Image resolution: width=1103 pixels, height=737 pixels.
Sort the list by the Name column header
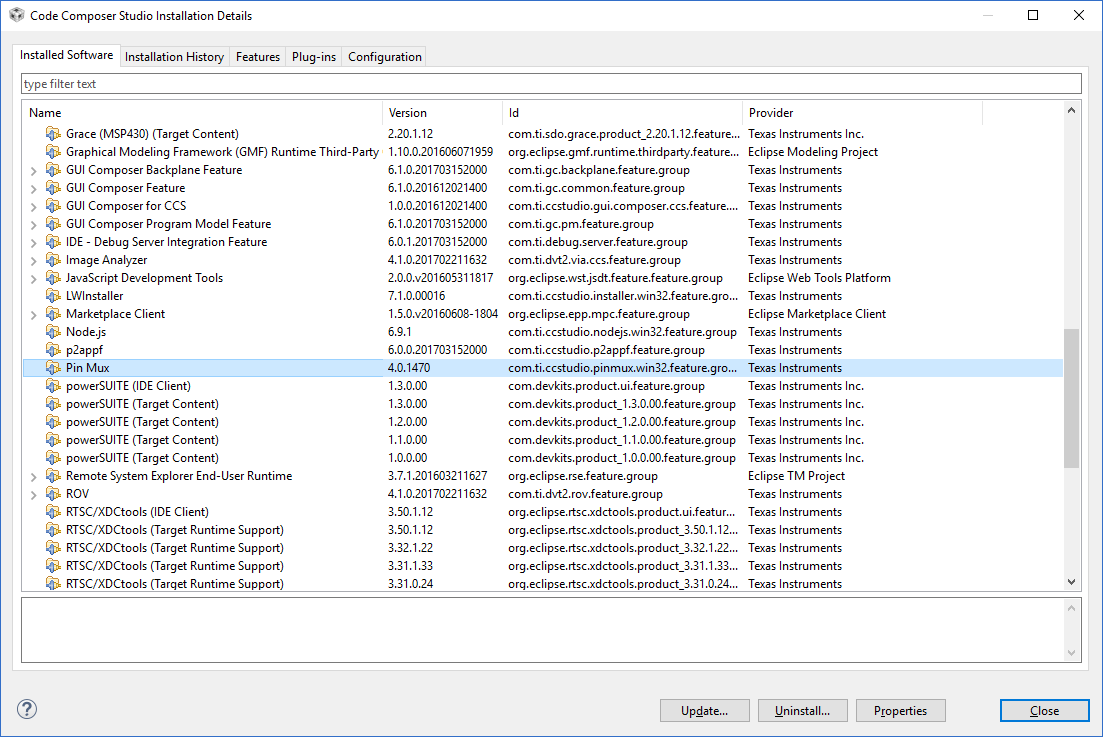[x=203, y=113]
